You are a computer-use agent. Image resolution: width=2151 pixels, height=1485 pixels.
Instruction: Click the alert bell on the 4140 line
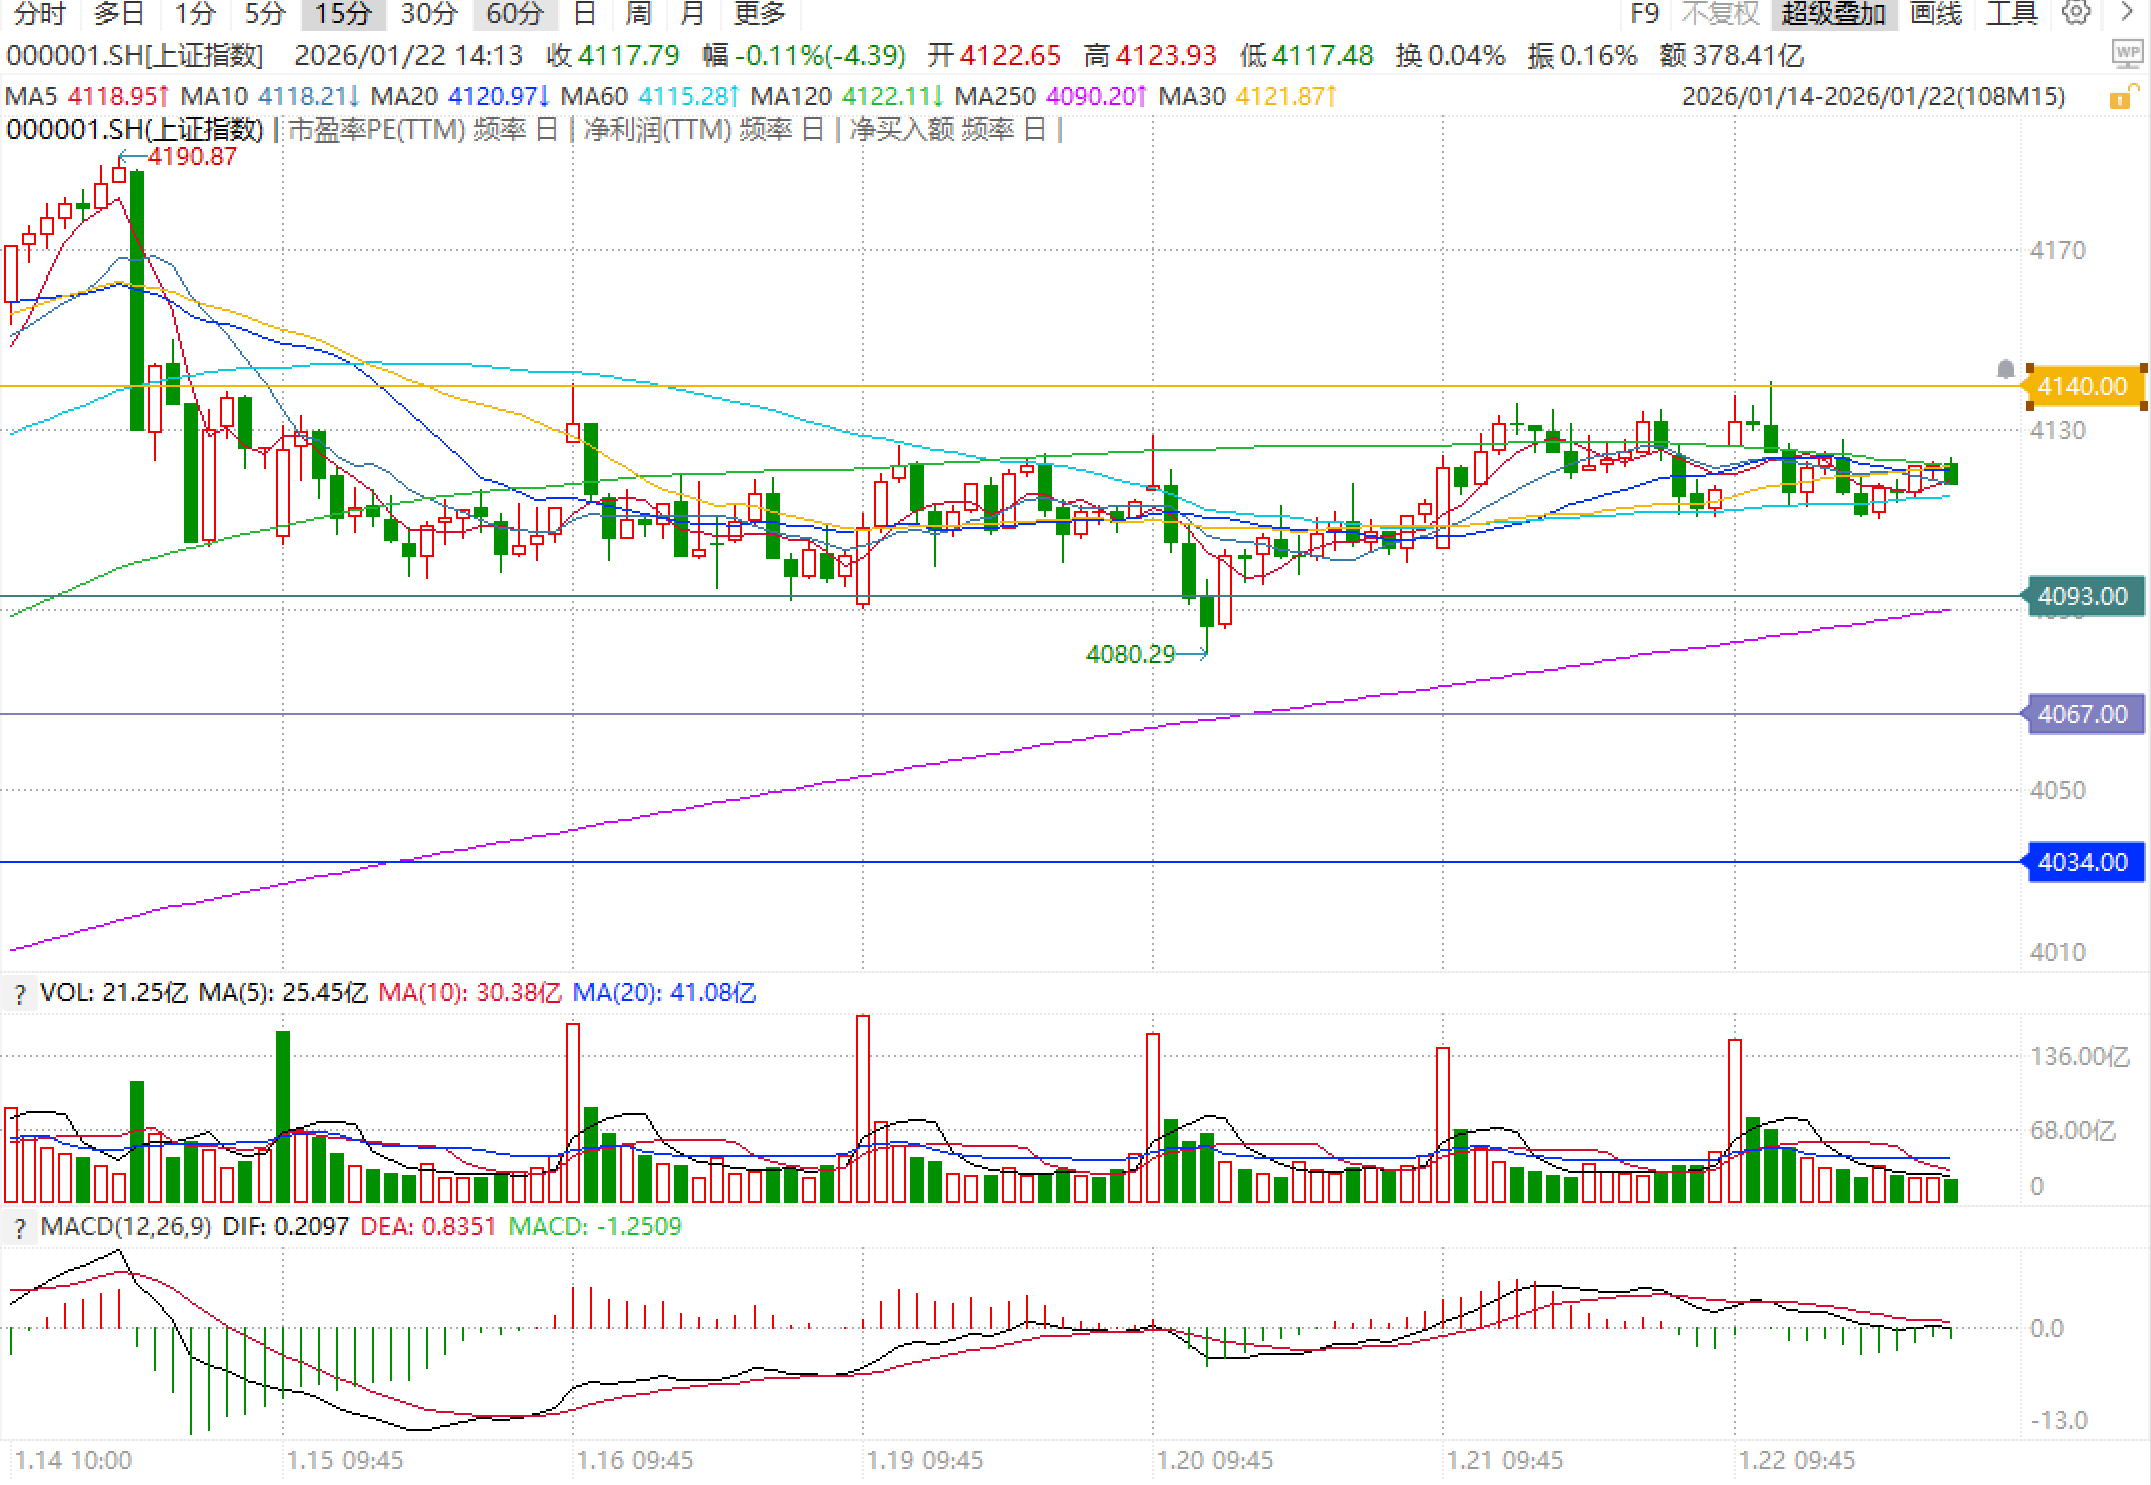2005,370
